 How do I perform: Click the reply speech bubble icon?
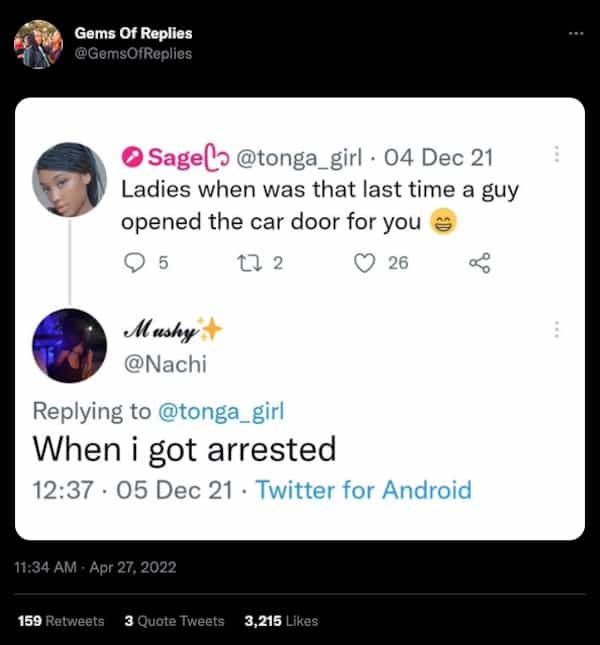point(134,263)
